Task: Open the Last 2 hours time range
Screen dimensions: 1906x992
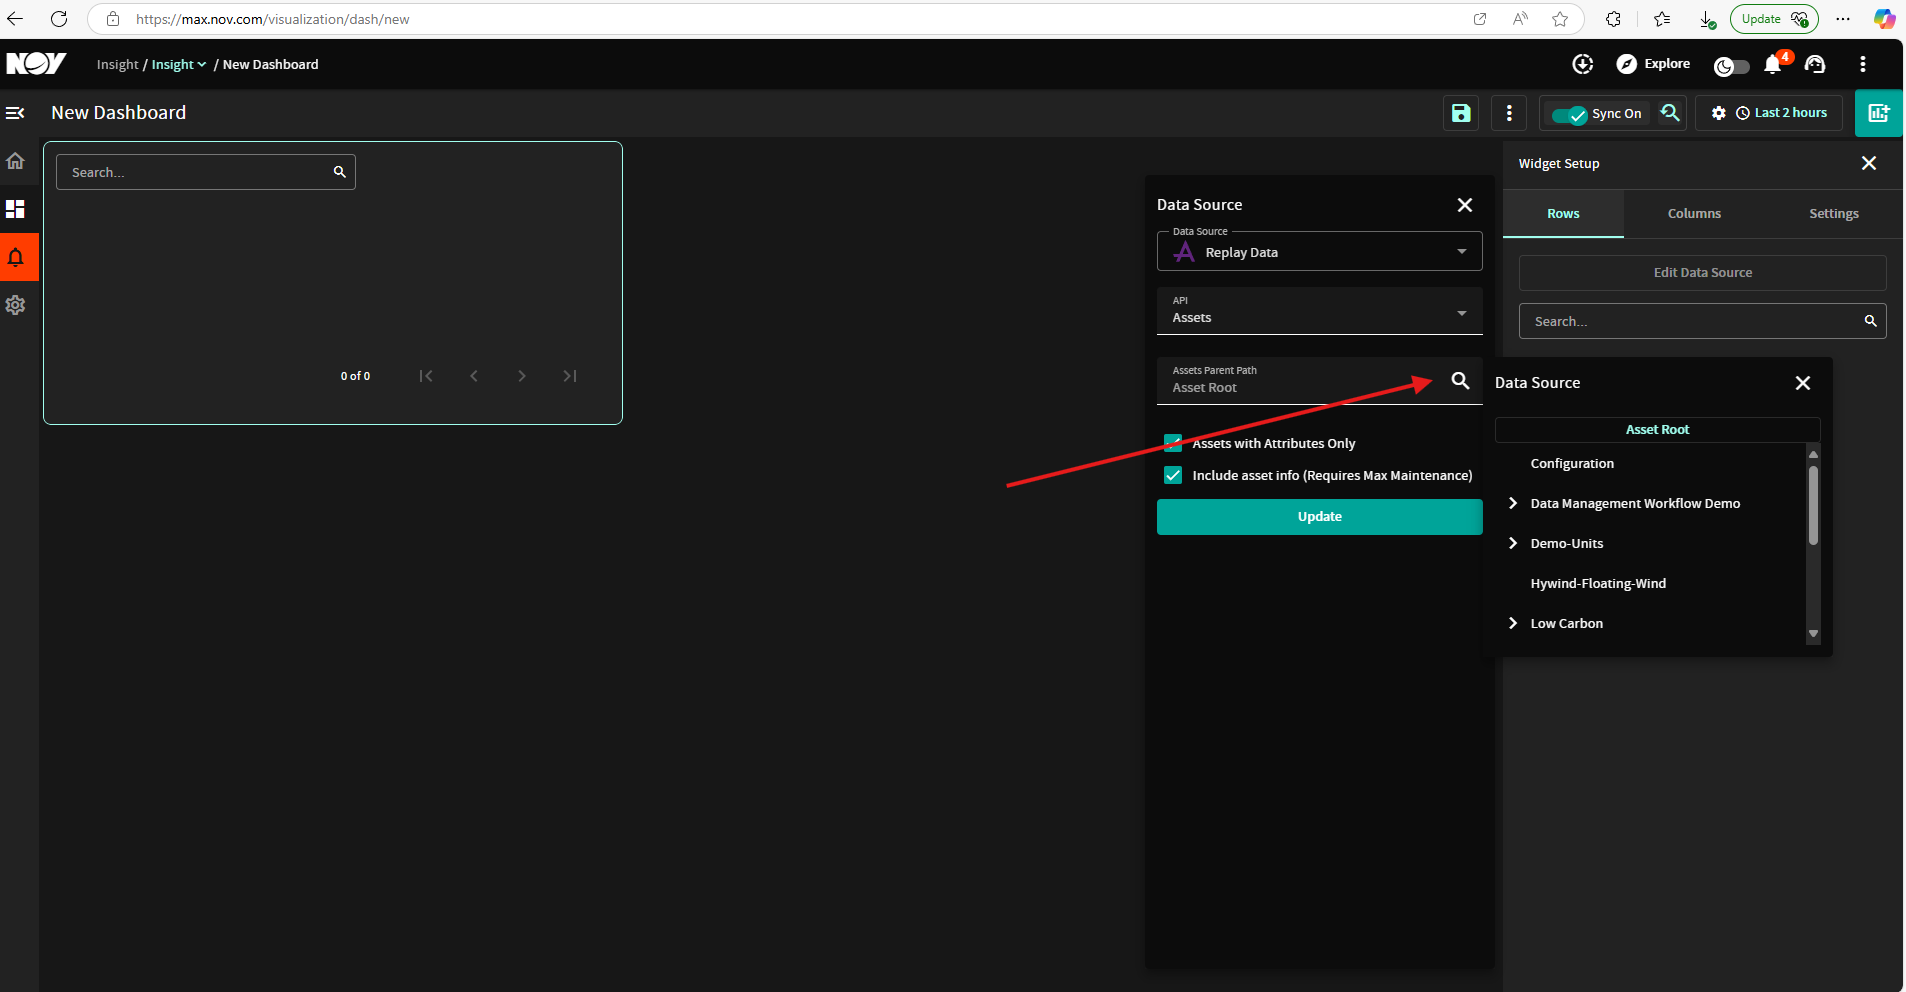Action: [x=1781, y=113]
